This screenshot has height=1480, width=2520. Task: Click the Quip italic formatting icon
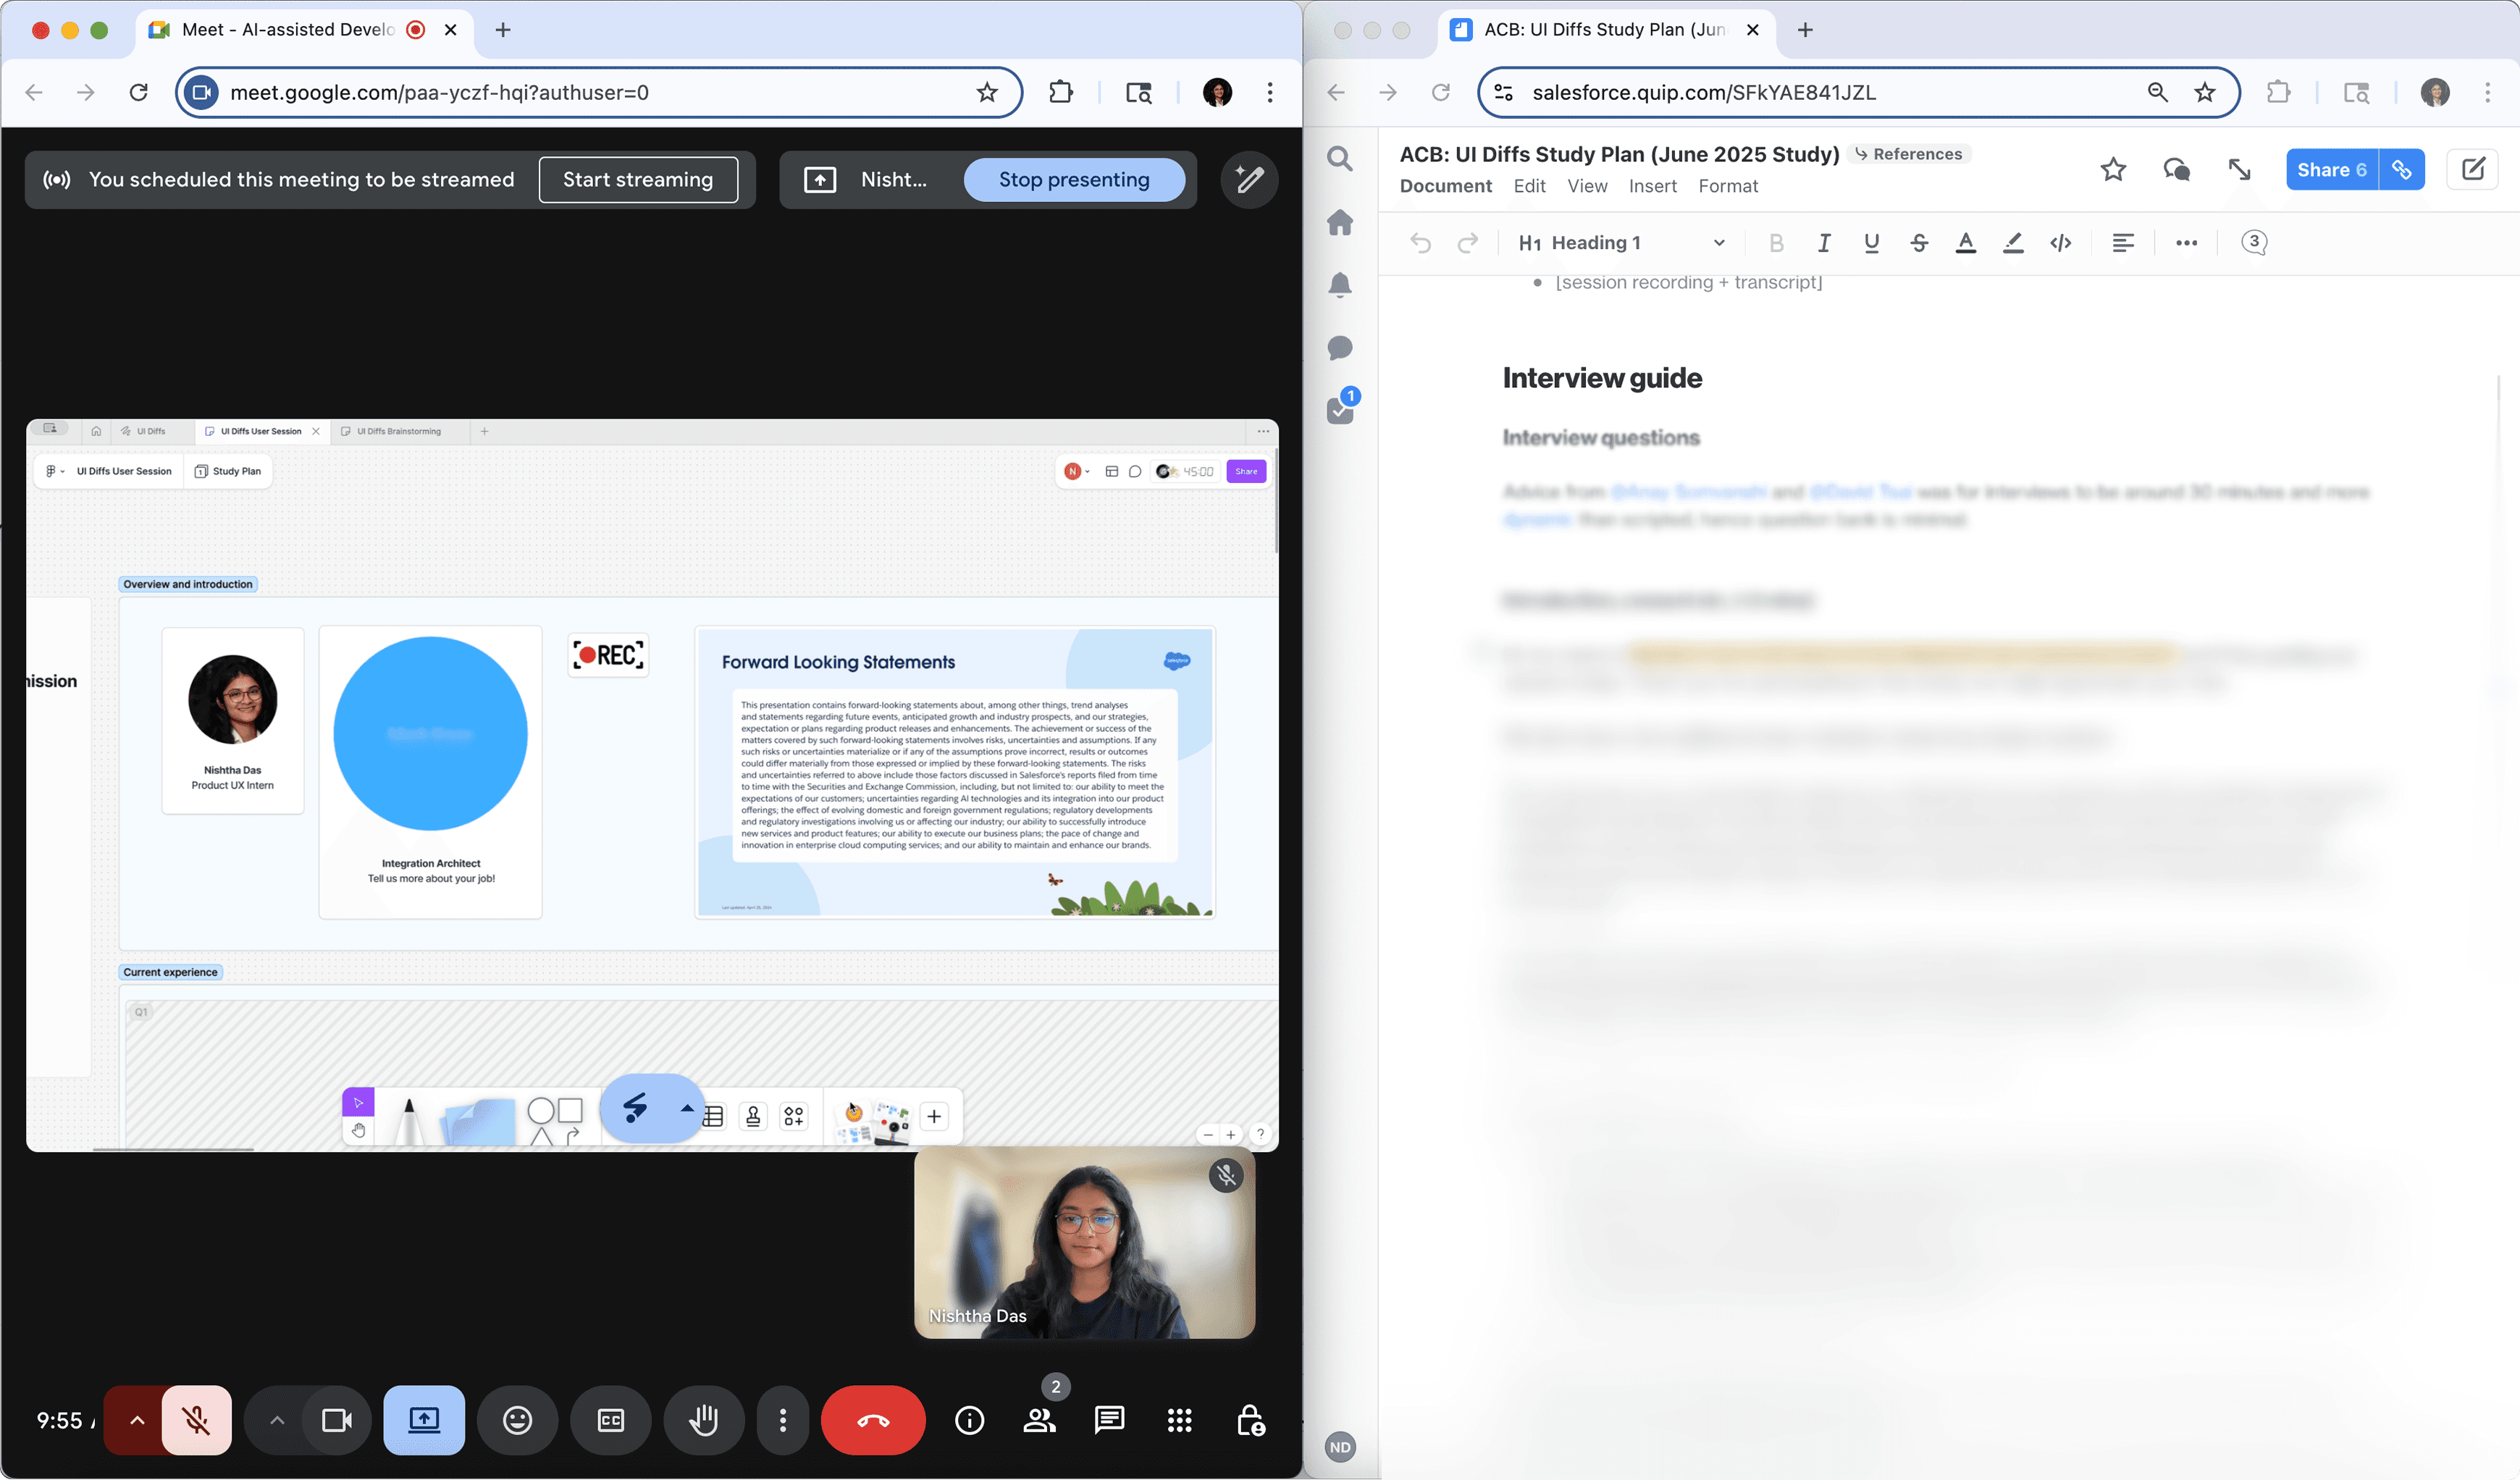1824,243
